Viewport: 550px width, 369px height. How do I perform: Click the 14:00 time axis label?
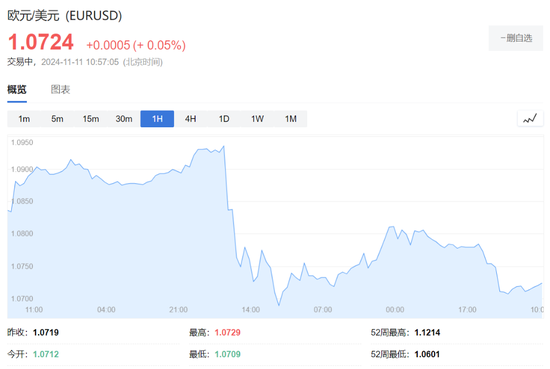coord(251,310)
